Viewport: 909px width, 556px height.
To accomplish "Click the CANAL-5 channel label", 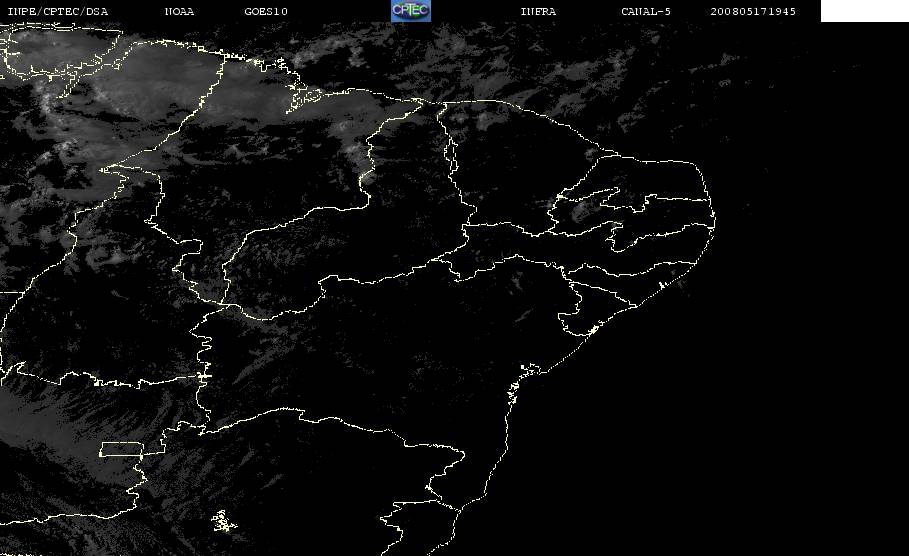I will tap(646, 12).
